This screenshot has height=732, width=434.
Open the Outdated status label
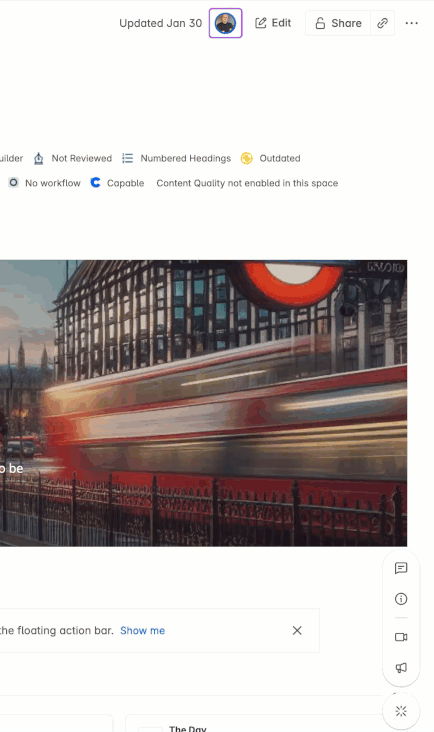pyautogui.click(x=280, y=158)
